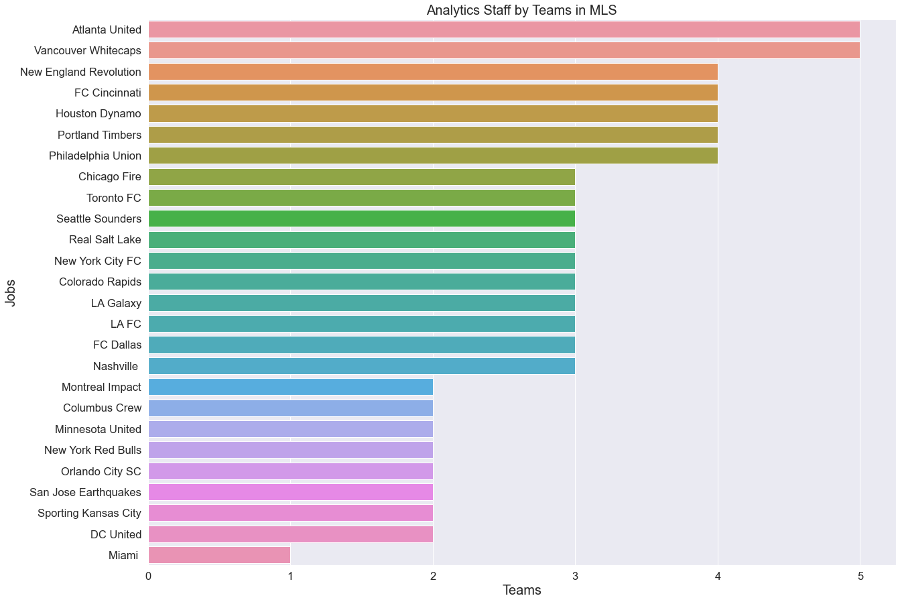Click the chart title 'Analytics Staff by Teams in MLS'
Screen dimensions: 902x602
point(521,10)
